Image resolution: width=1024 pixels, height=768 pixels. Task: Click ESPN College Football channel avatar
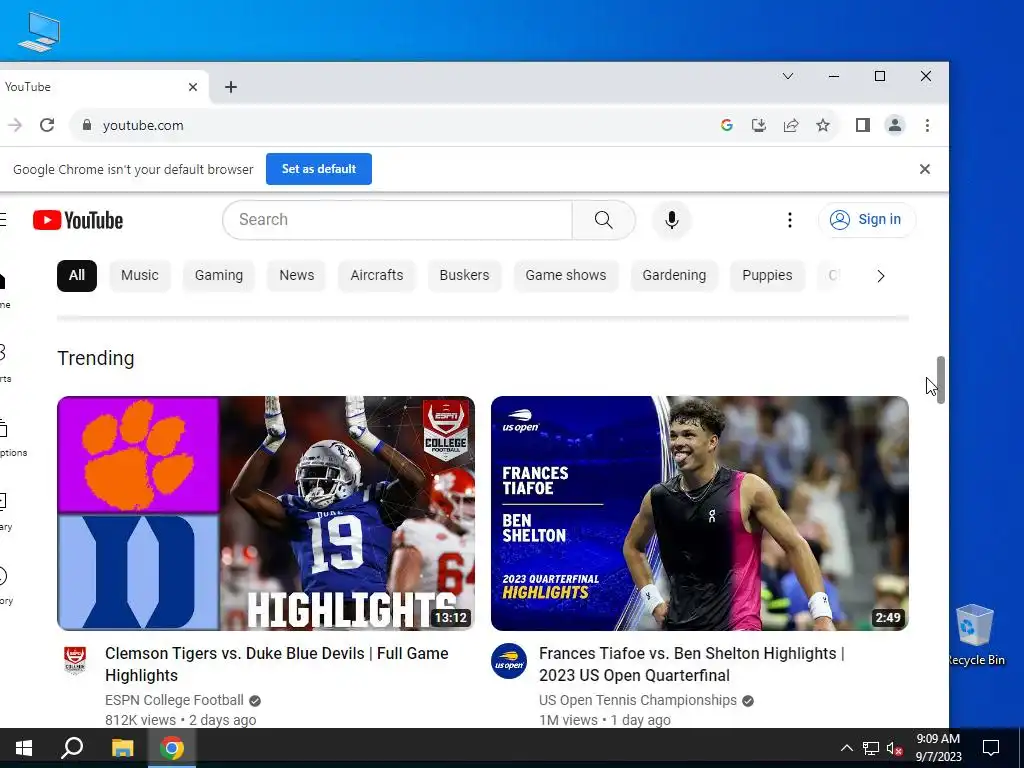(74, 660)
